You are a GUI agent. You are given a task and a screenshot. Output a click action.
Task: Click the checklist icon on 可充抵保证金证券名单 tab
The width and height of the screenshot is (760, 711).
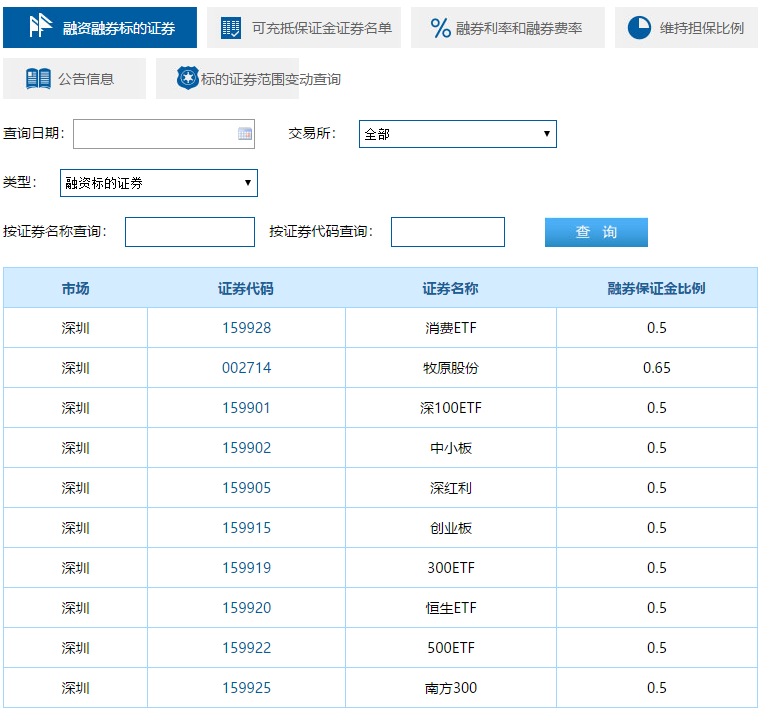[x=231, y=28]
